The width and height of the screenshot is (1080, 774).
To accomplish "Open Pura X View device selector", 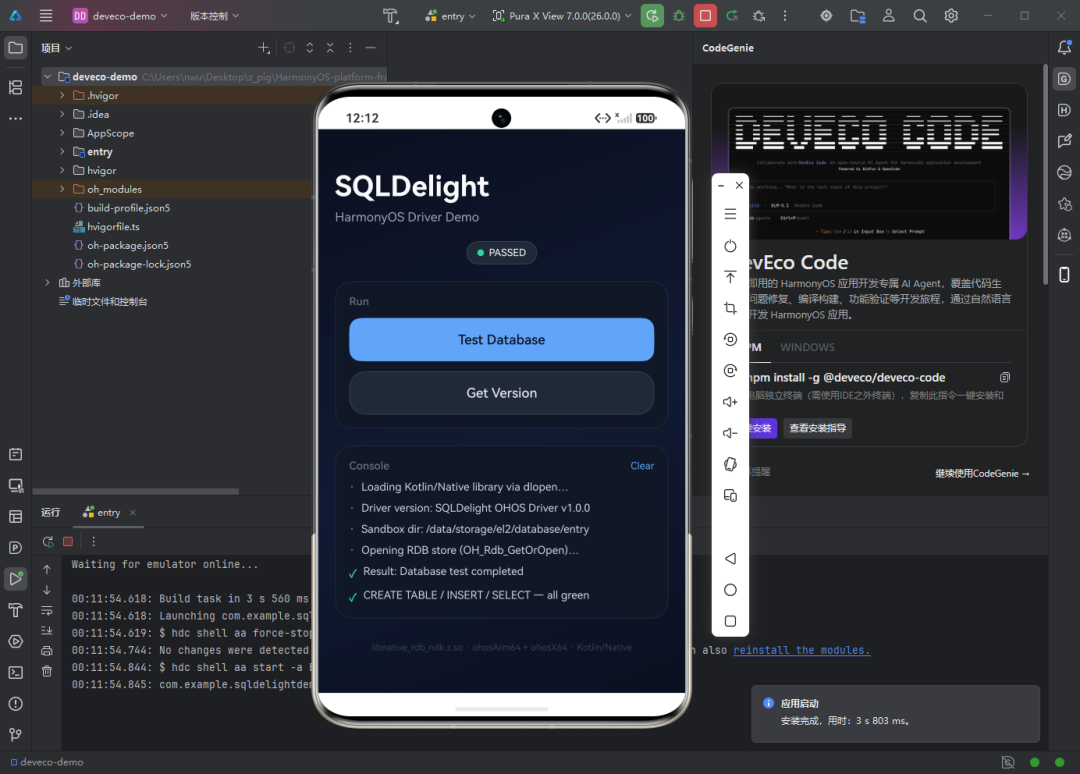I will tap(562, 16).
